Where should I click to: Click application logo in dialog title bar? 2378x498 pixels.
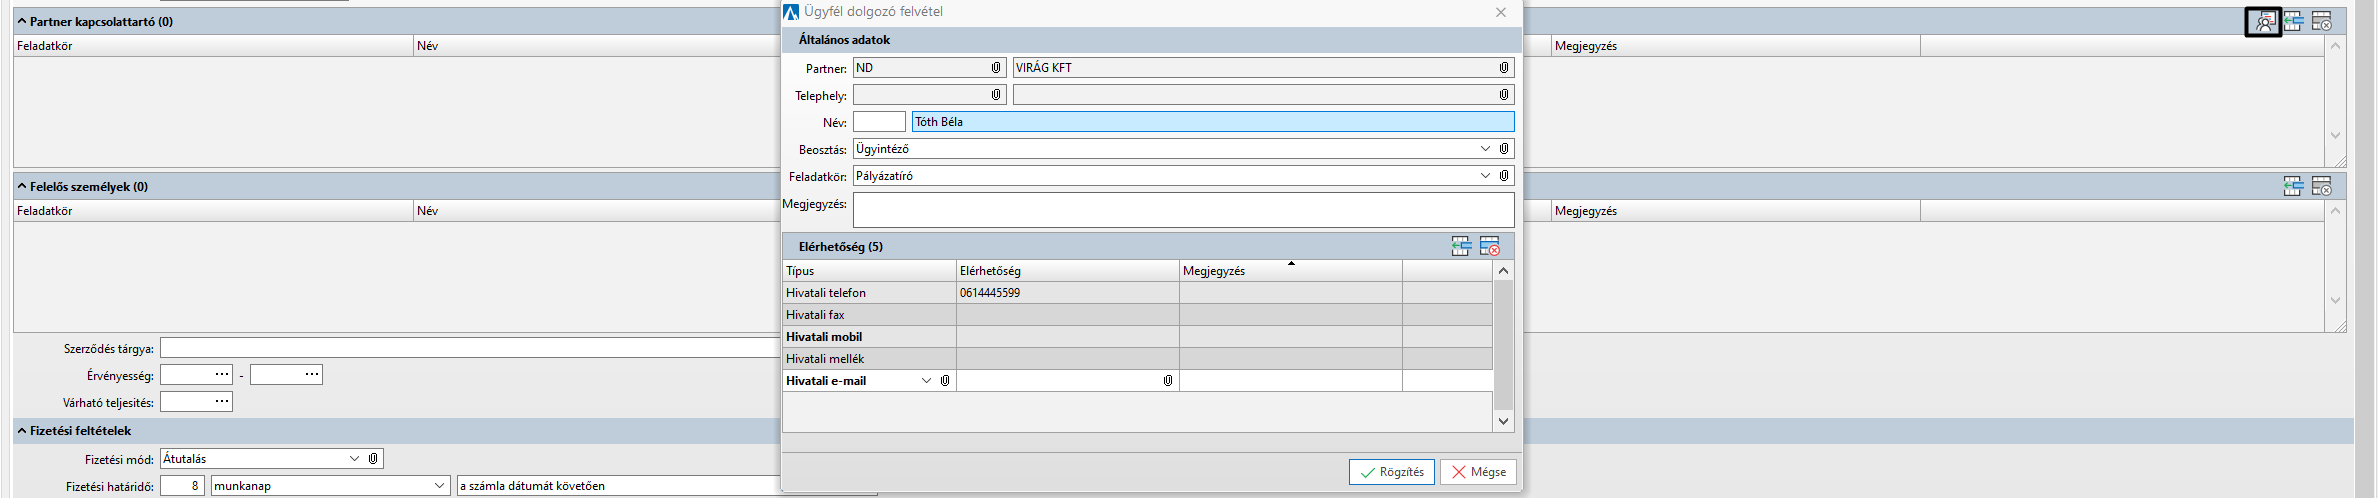click(x=791, y=12)
